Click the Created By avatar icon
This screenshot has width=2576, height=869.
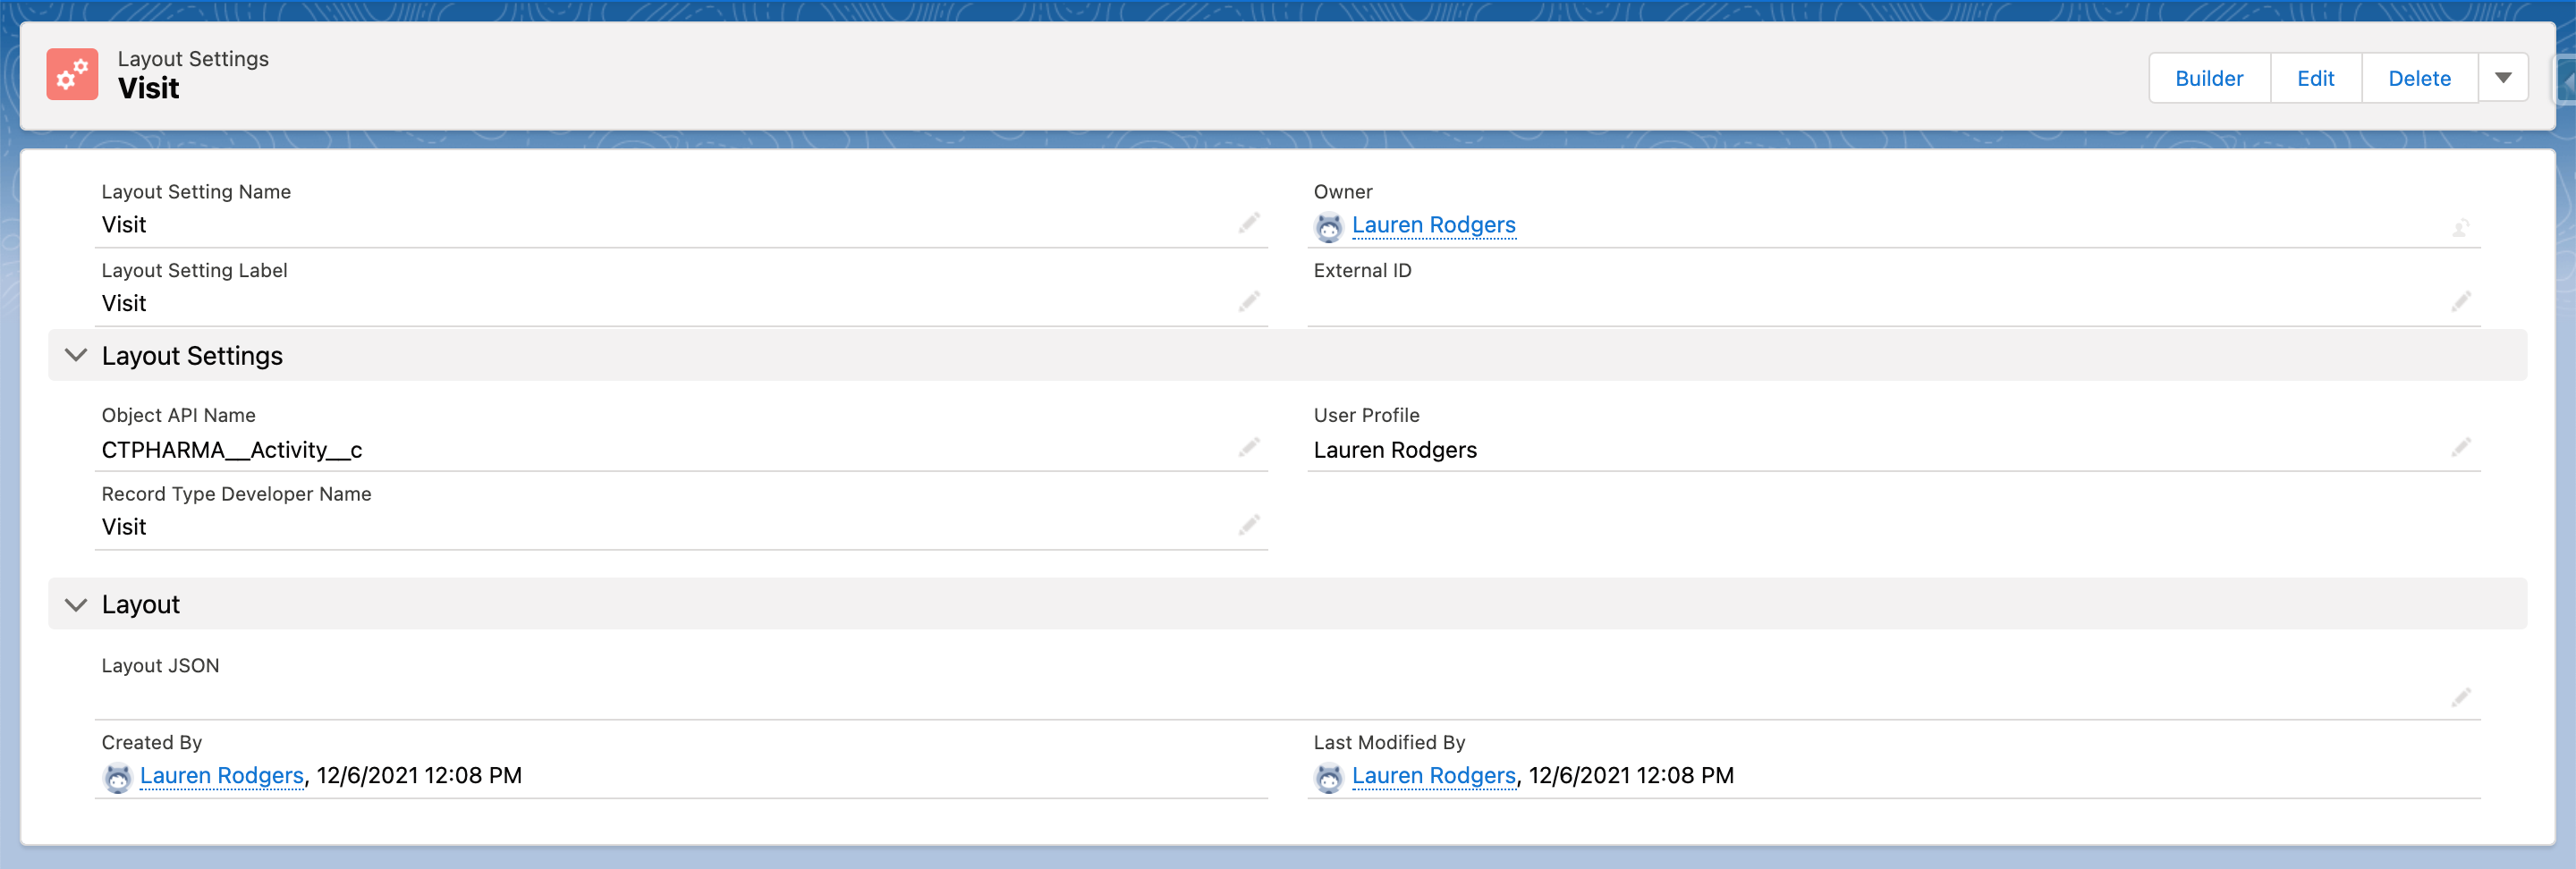(118, 777)
